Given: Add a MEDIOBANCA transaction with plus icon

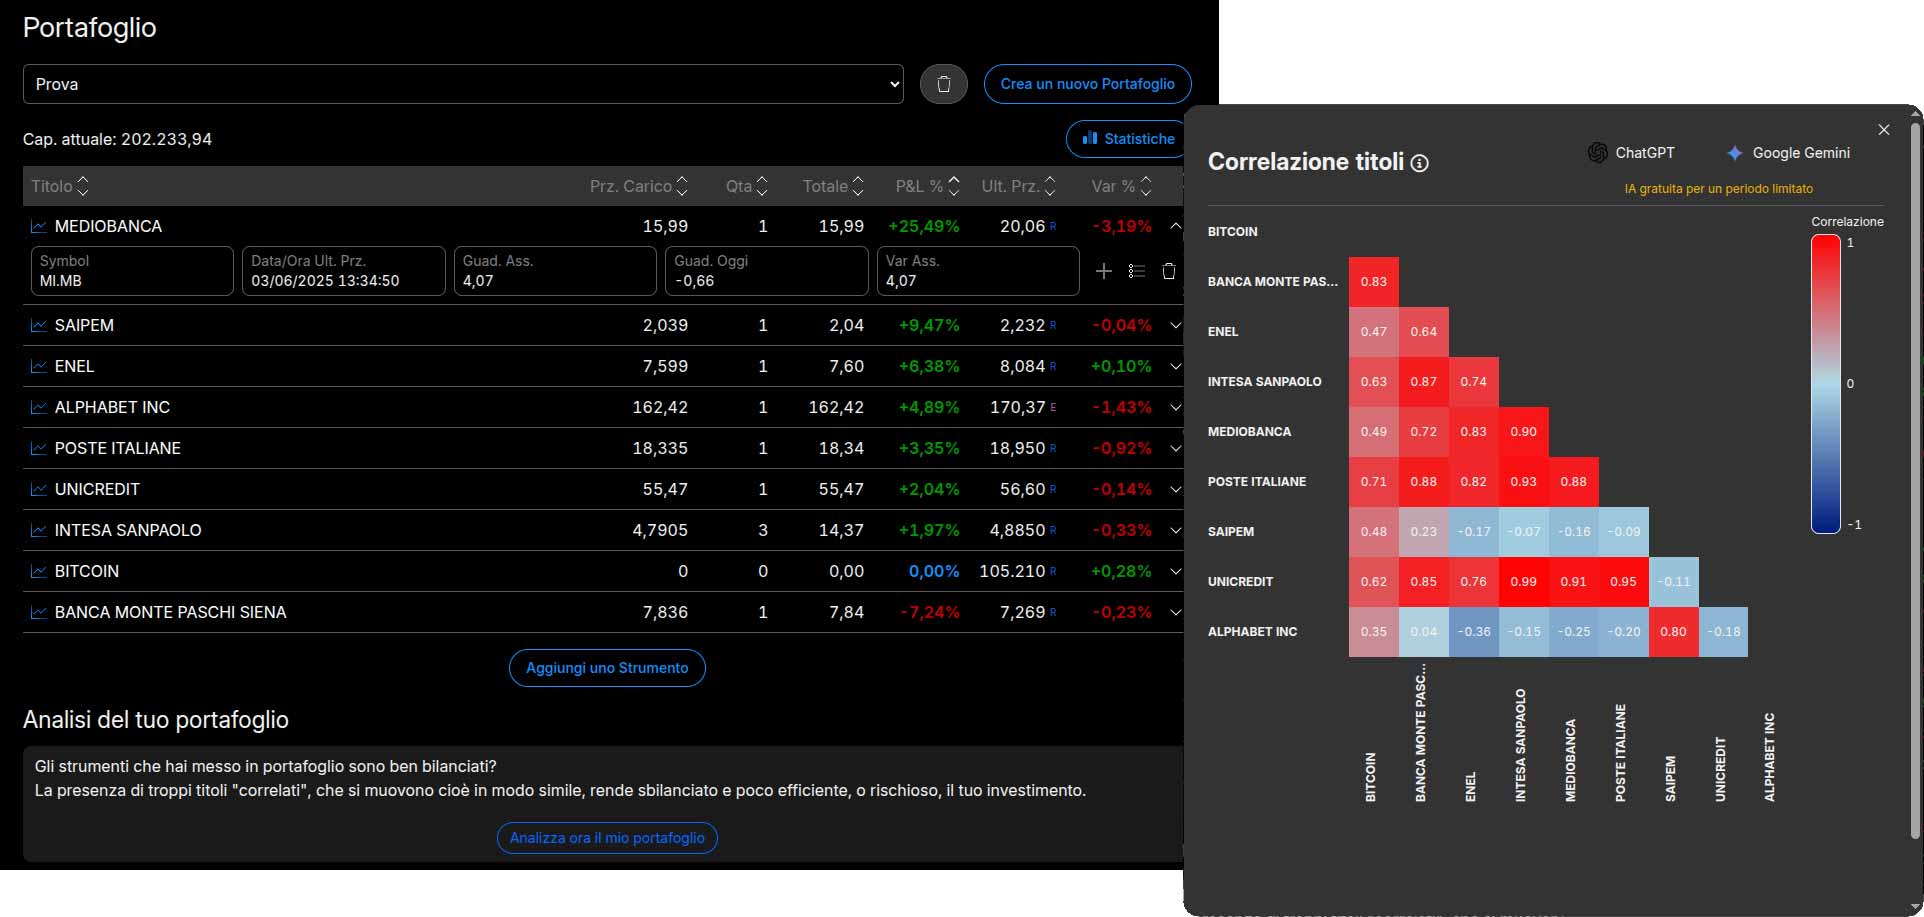Looking at the screenshot, I should (x=1104, y=271).
